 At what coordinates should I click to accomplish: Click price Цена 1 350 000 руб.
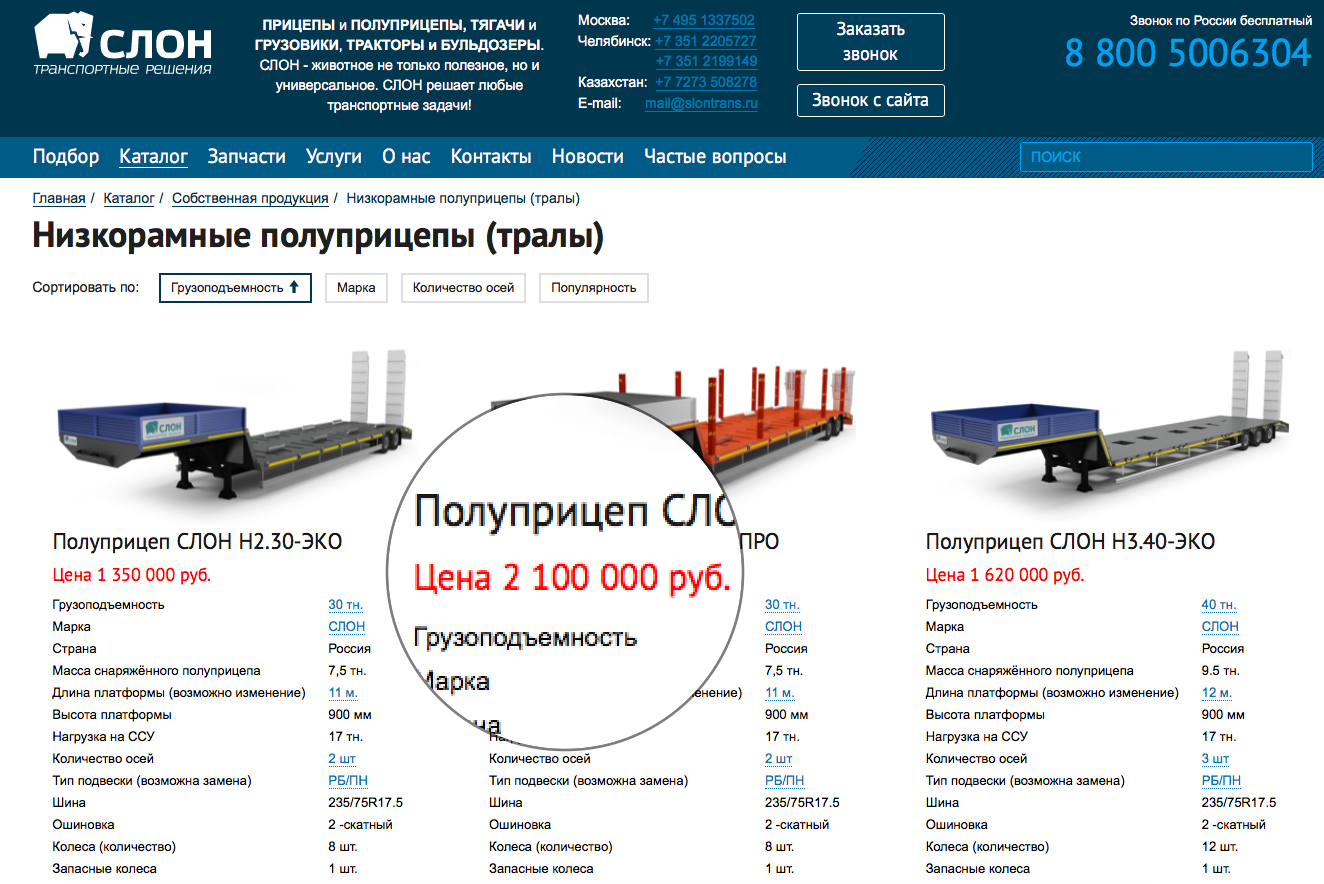(131, 575)
